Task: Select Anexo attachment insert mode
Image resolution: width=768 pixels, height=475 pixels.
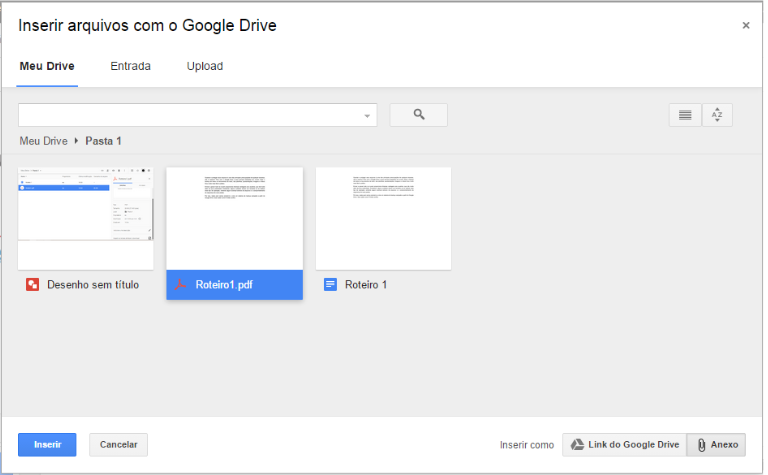Action: tap(716, 445)
